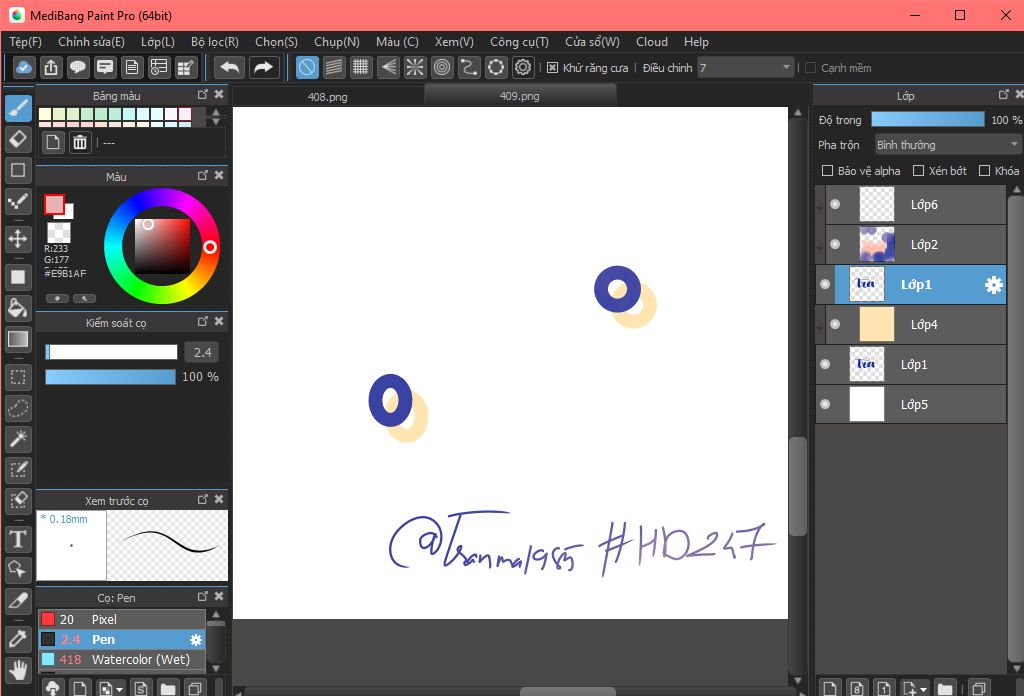The height and width of the screenshot is (696, 1024).
Task: Select the Text tool
Action: coord(18,539)
